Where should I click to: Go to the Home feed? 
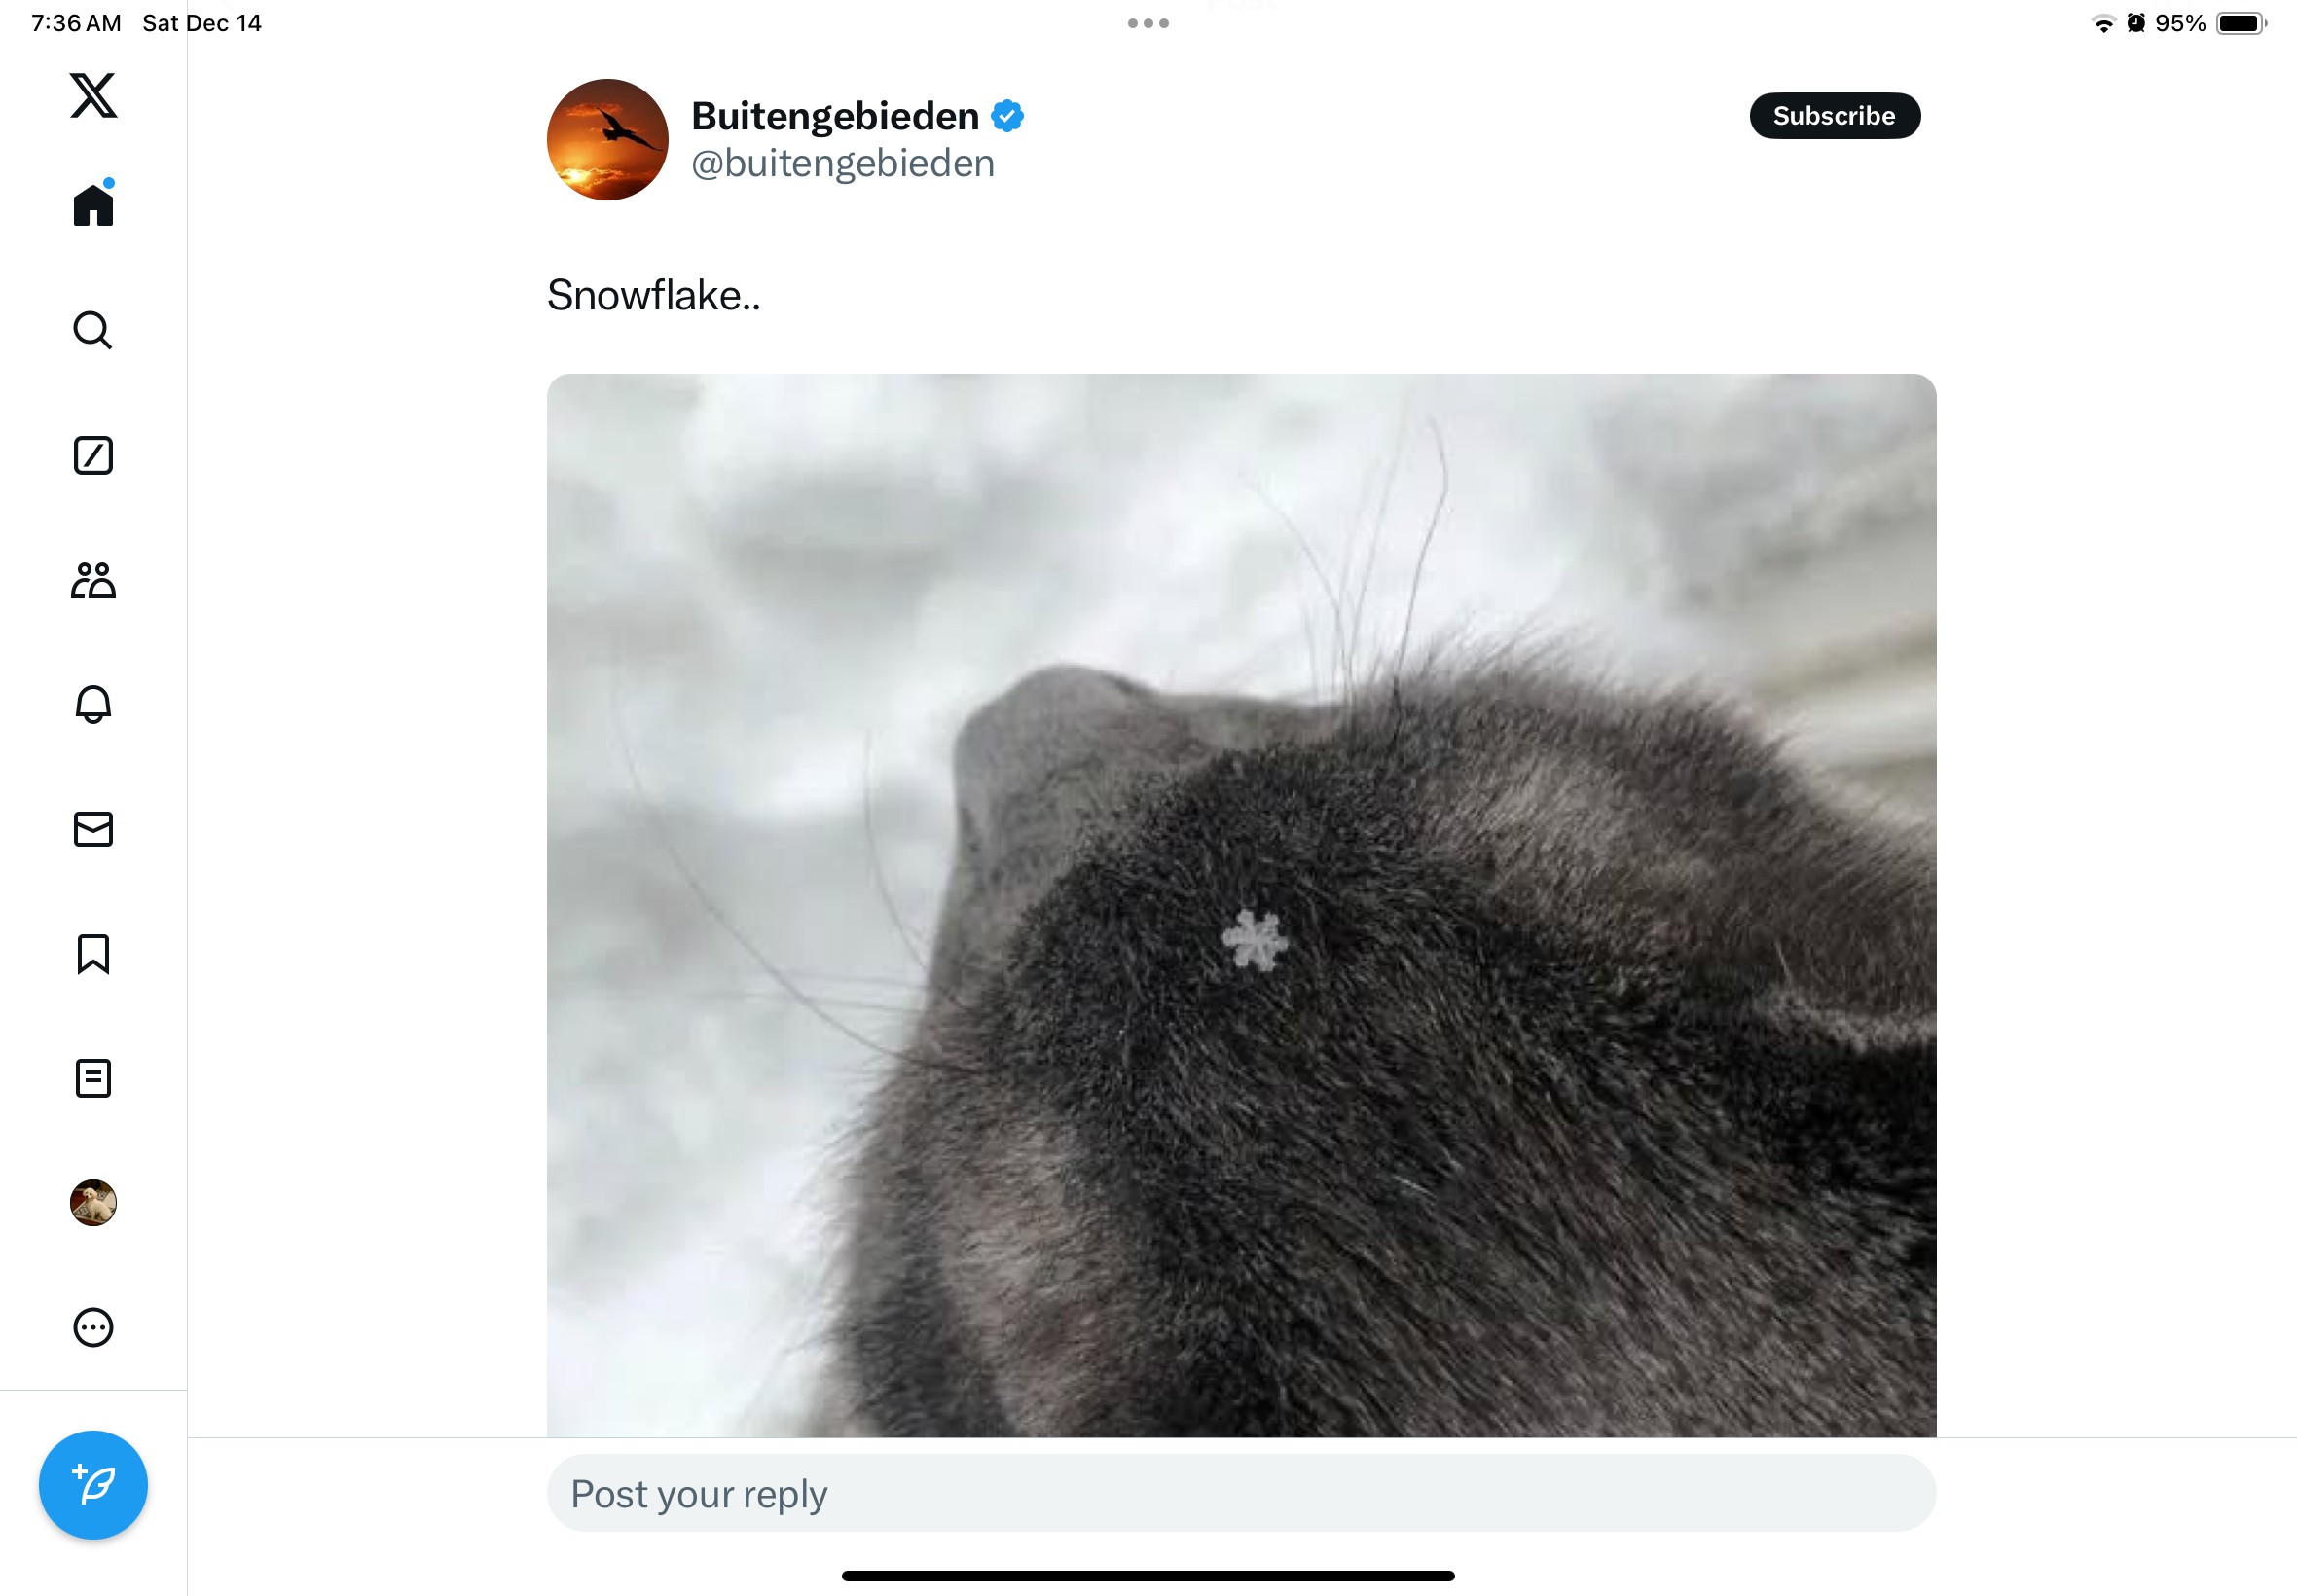(93, 206)
